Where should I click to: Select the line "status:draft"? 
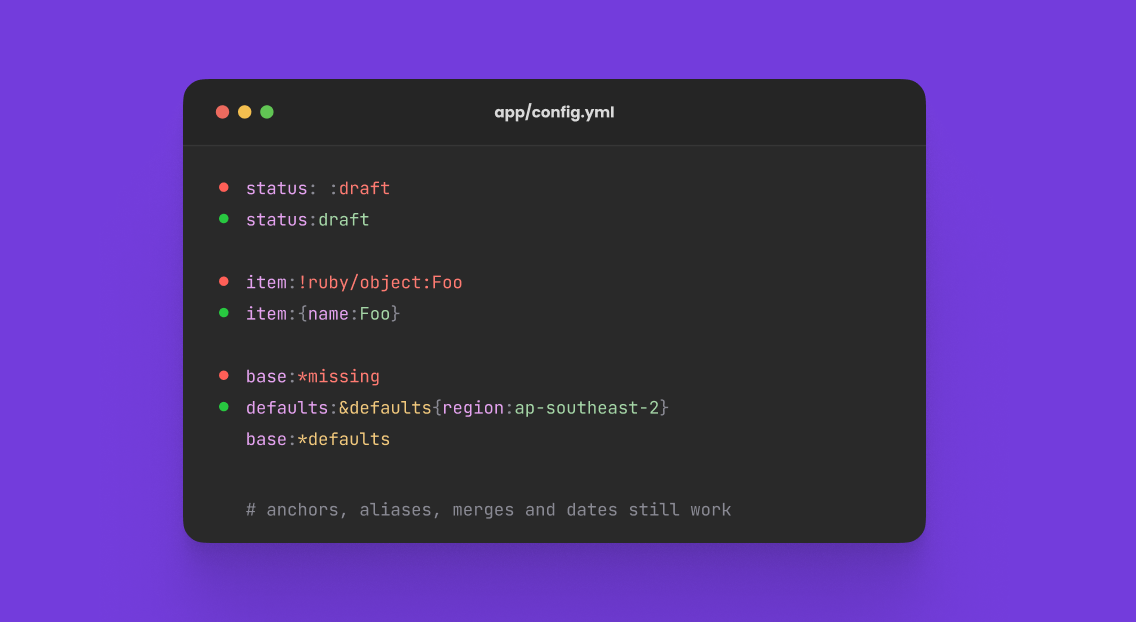(x=308, y=219)
